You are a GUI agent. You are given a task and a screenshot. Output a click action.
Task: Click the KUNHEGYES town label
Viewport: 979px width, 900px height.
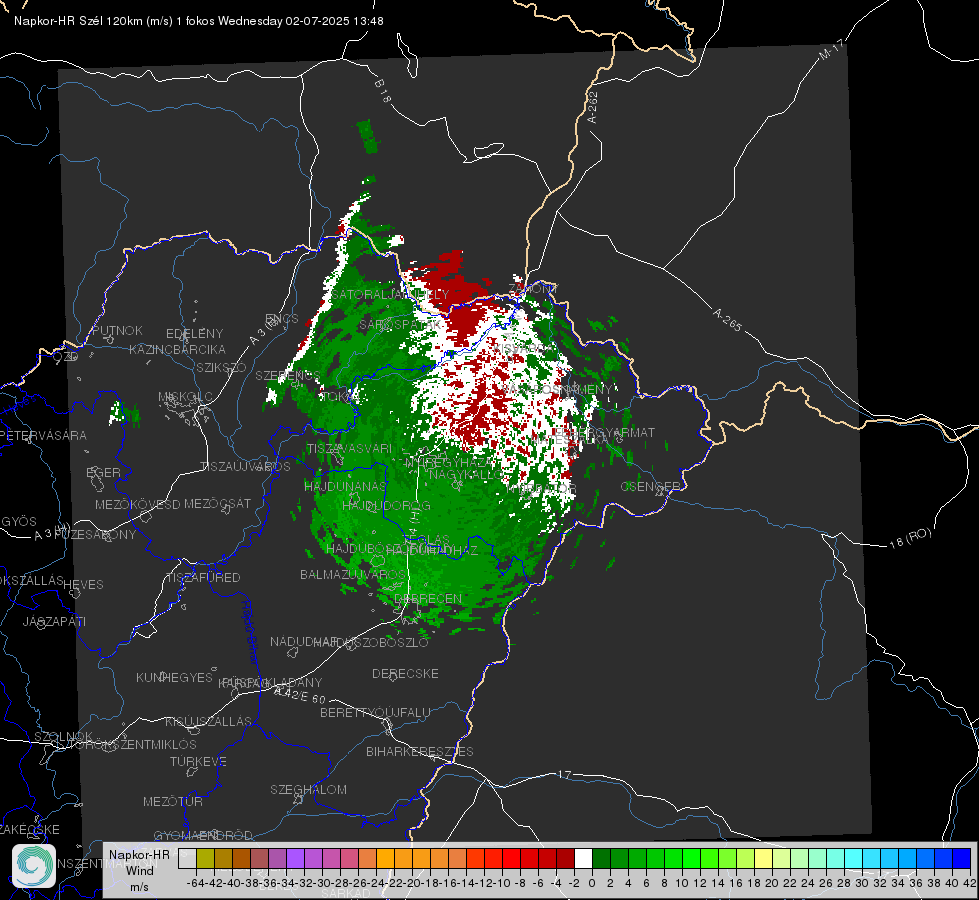pyautogui.click(x=174, y=678)
